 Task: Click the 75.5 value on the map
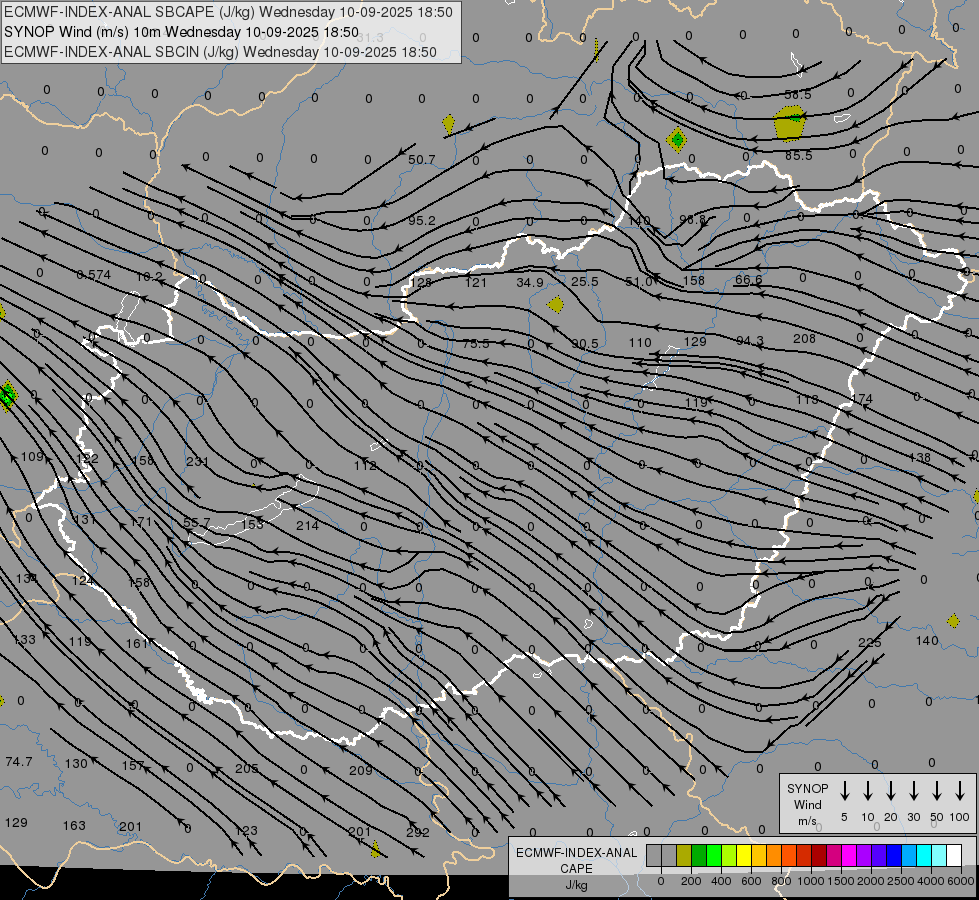pyautogui.click(x=476, y=344)
